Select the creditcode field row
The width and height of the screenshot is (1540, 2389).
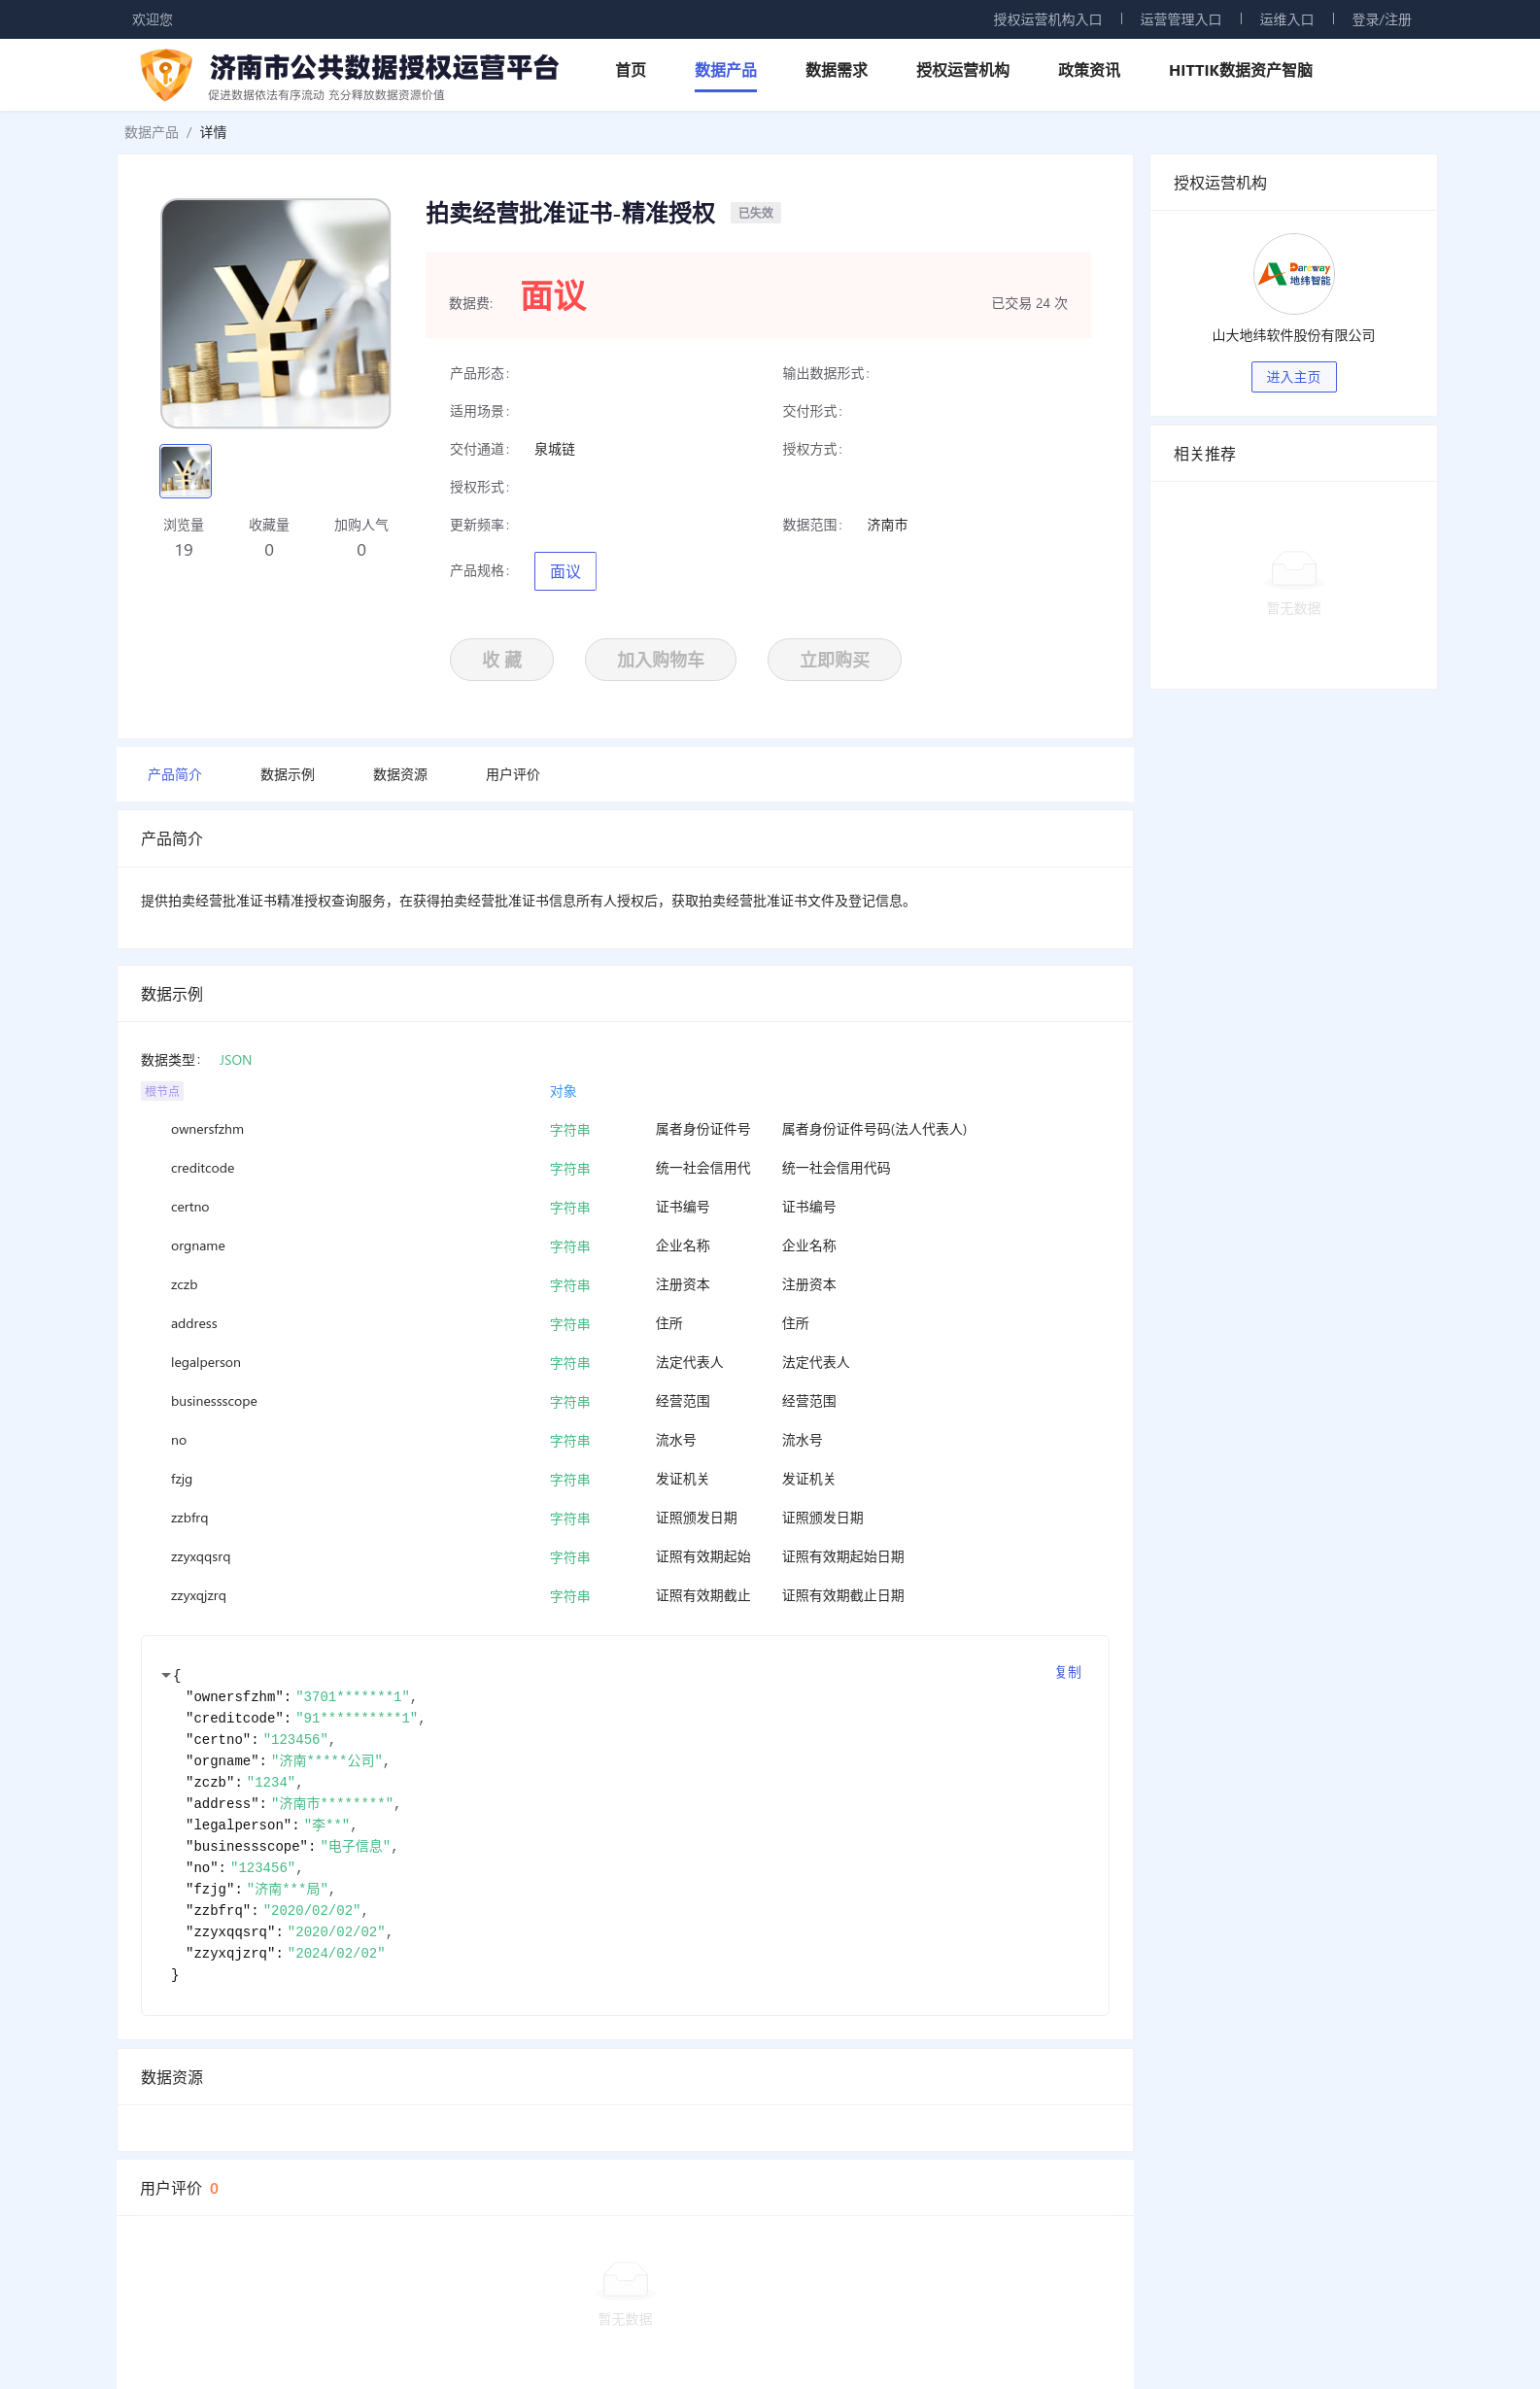click(x=625, y=1168)
